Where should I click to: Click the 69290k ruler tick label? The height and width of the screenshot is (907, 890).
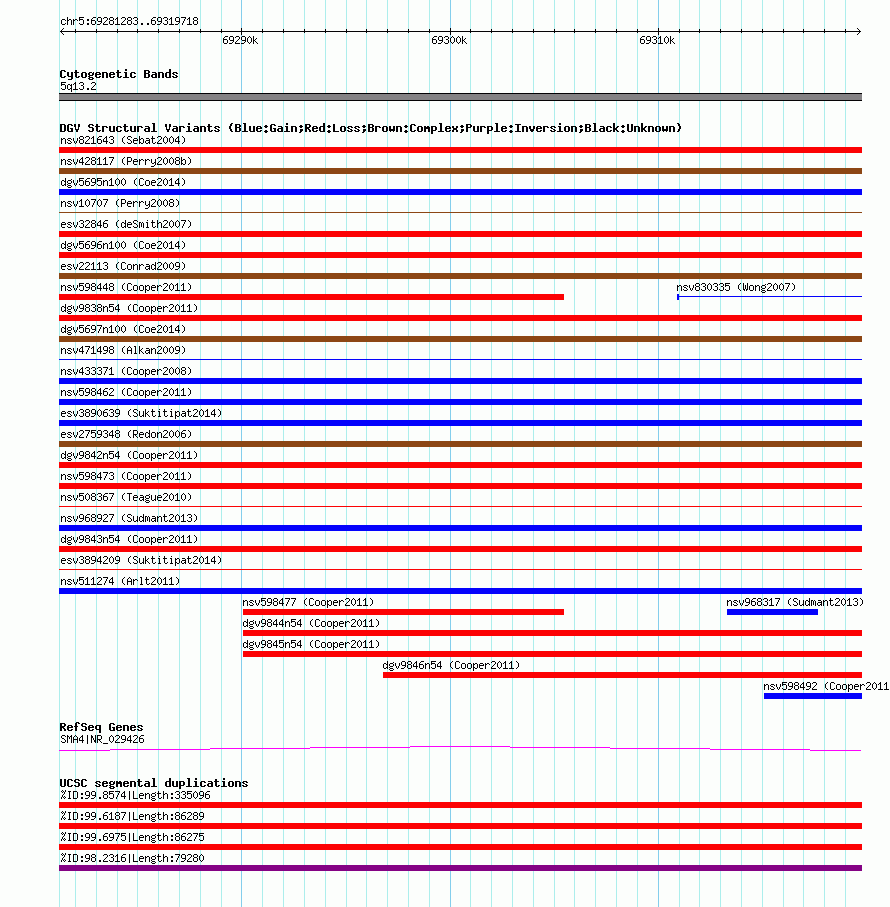coord(240,40)
